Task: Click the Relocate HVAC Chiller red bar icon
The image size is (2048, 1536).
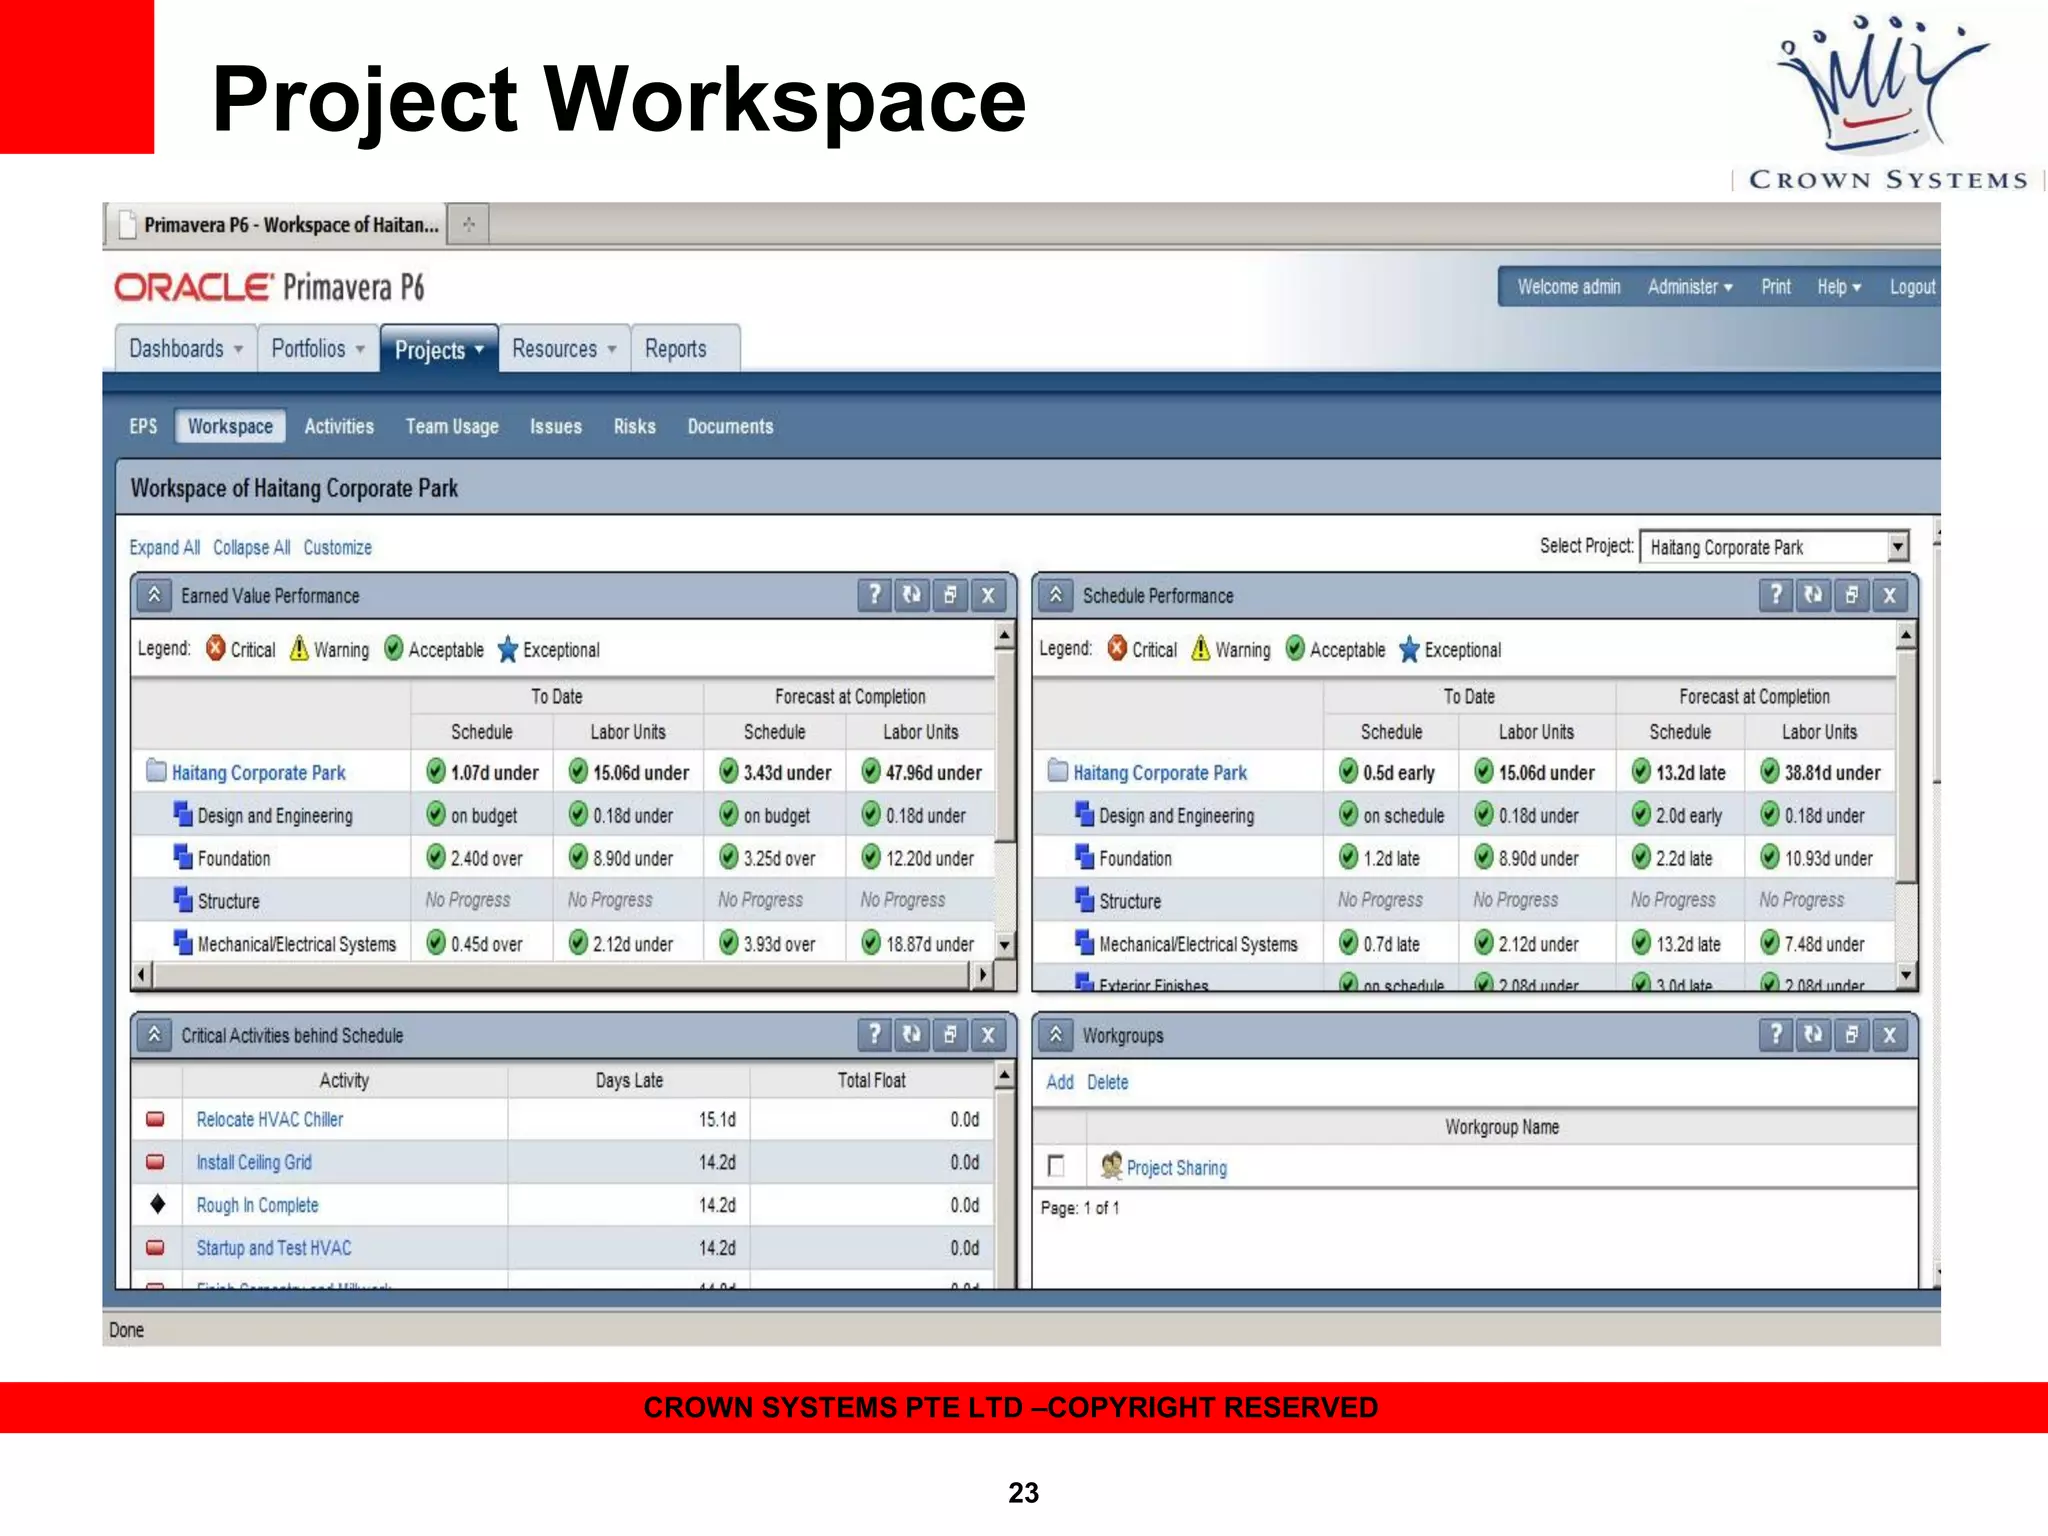Action: 155,1119
